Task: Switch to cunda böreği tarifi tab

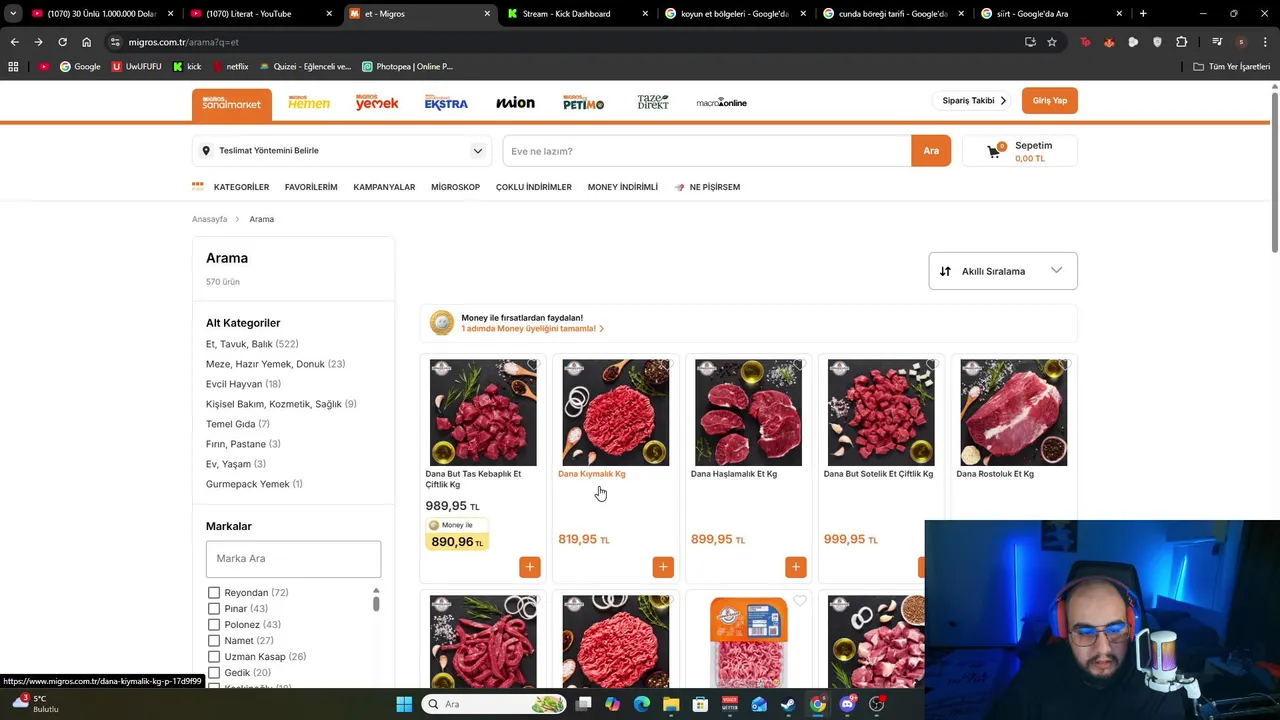Action: (x=893, y=13)
